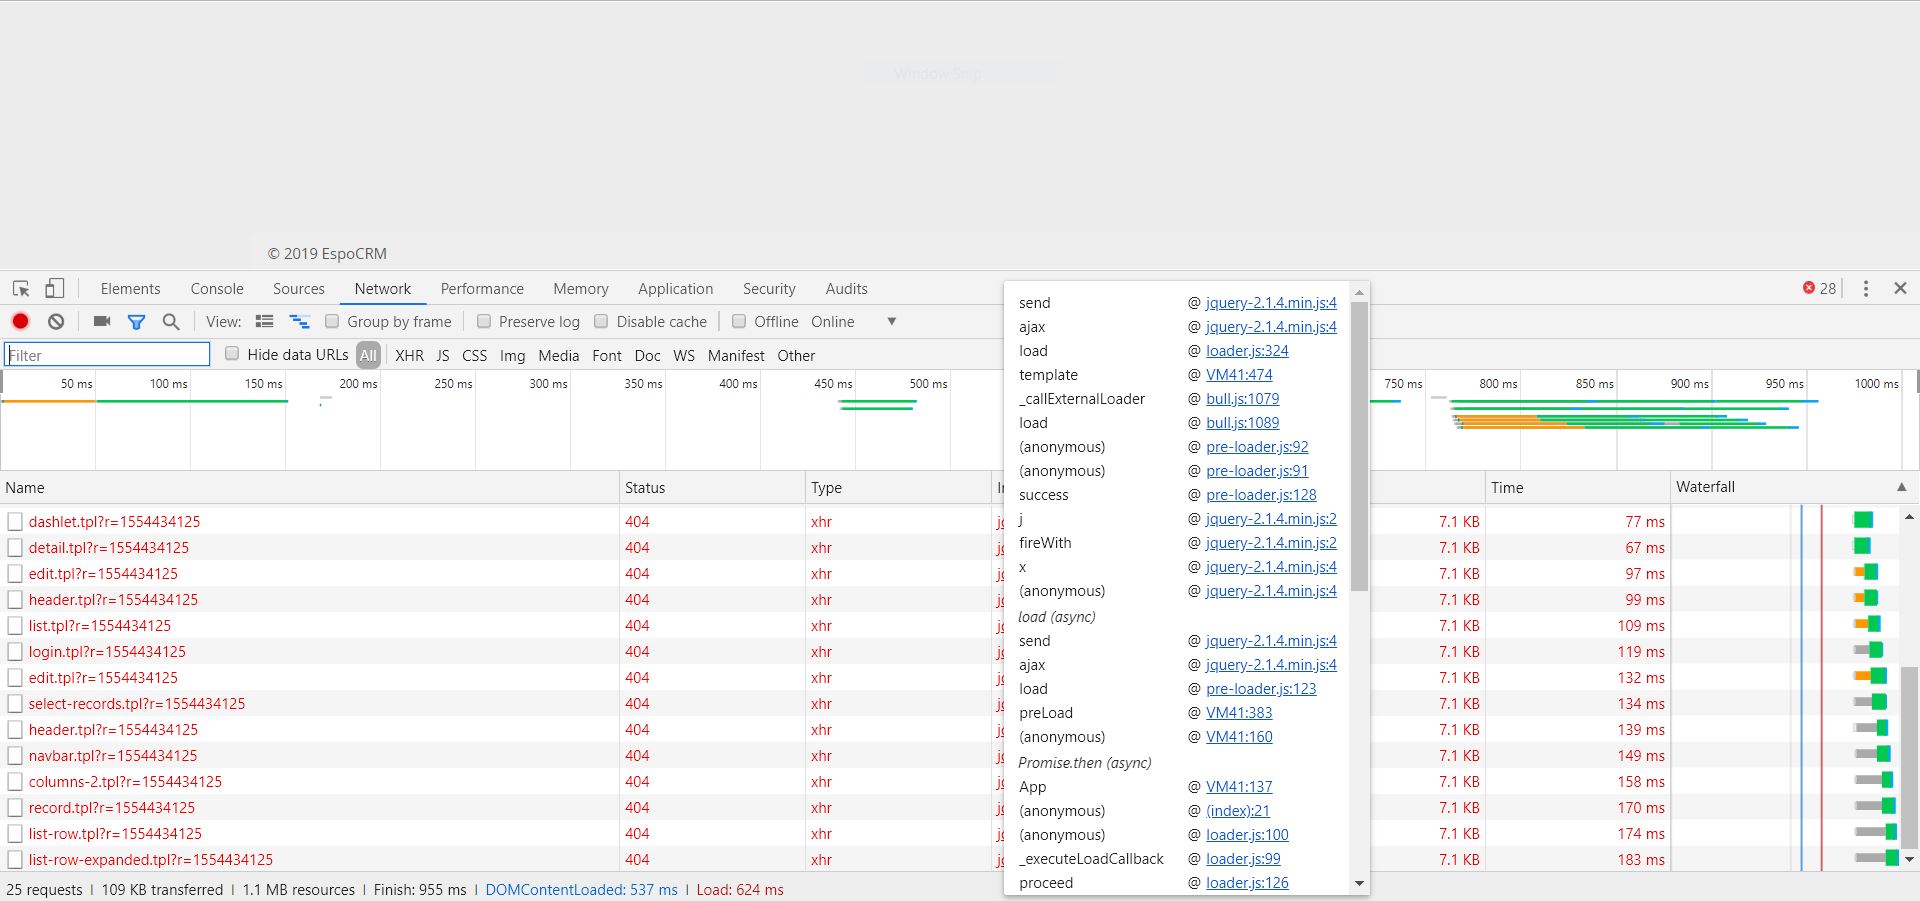Click inside the request Filter field

[x=105, y=354]
